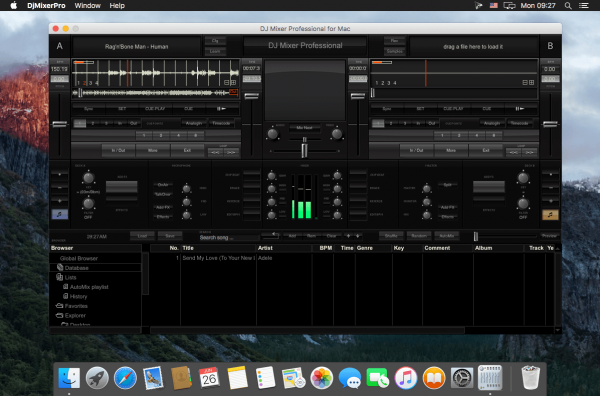
Task: Click the playlist move-down arrow icon
Action: tap(357, 236)
